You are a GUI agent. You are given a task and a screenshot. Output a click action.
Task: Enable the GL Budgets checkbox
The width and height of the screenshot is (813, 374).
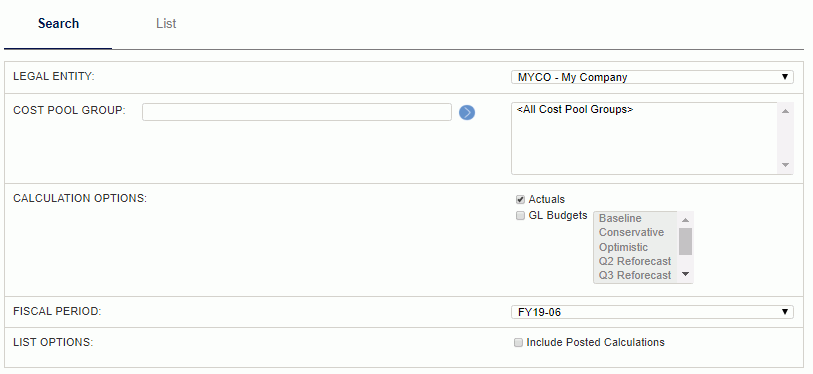point(520,216)
